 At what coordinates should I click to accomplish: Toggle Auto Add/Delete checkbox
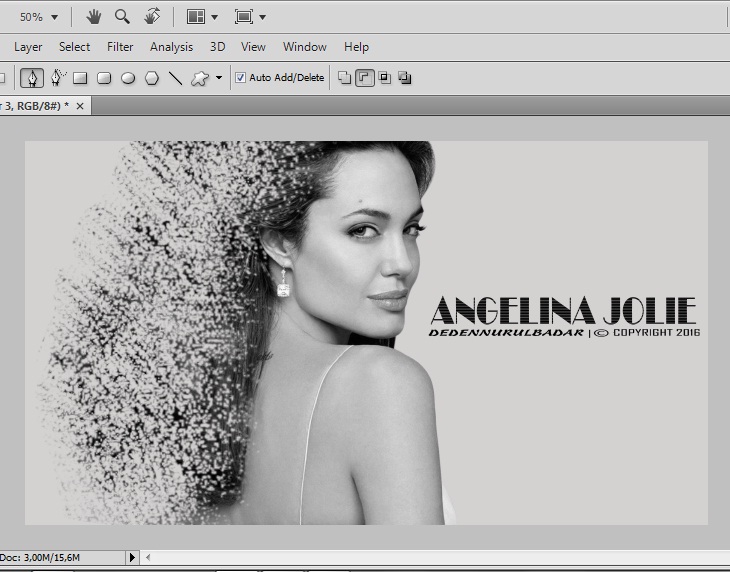pyautogui.click(x=240, y=78)
